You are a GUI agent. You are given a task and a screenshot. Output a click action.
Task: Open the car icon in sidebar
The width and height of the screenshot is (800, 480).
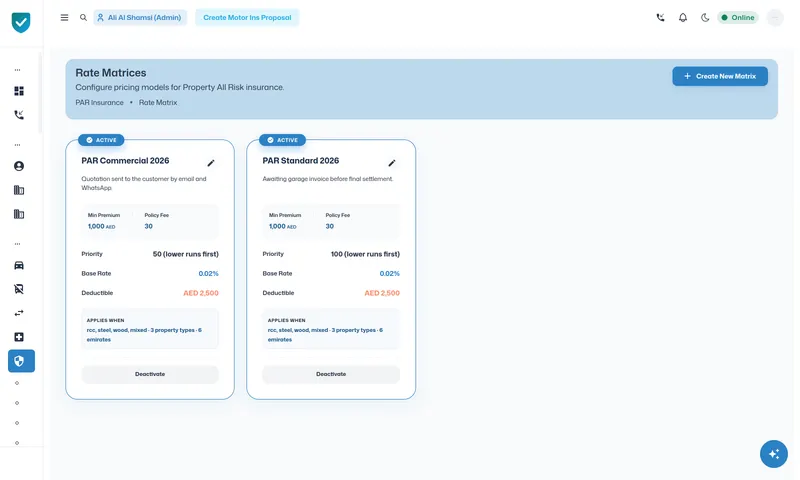click(x=19, y=265)
